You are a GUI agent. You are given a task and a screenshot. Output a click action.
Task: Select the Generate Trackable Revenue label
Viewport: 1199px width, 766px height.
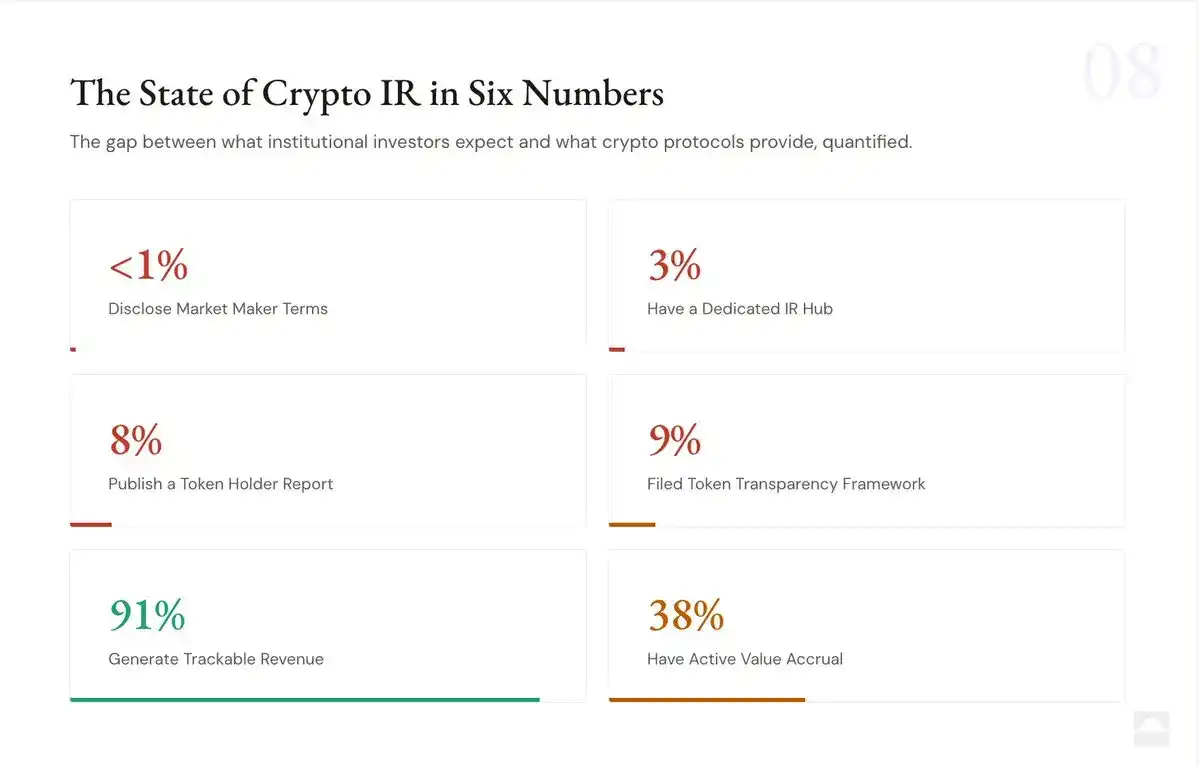click(216, 659)
